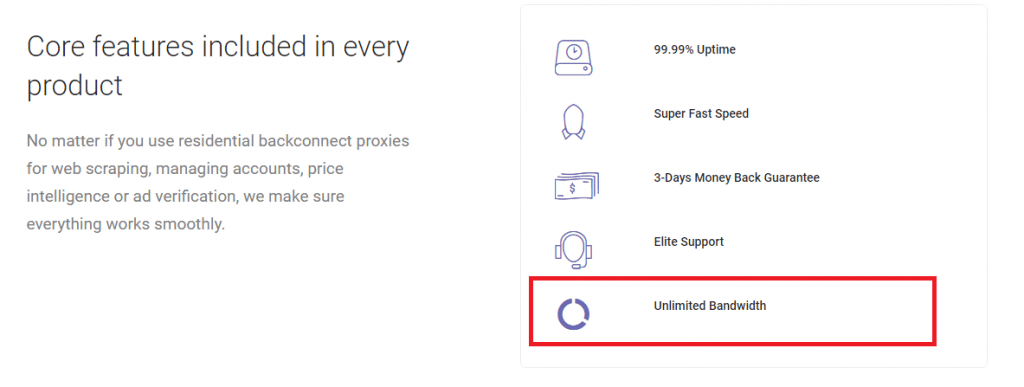Click the Super Fast Speed text
1024x387 pixels.
coord(701,114)
